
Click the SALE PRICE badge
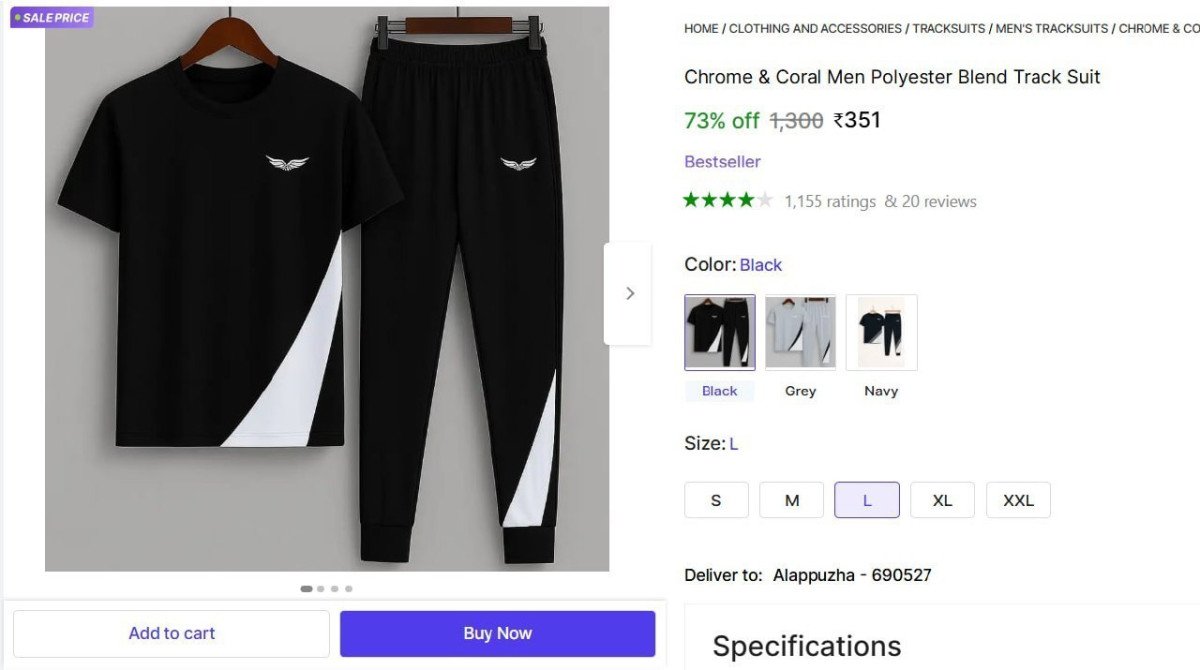51,17
